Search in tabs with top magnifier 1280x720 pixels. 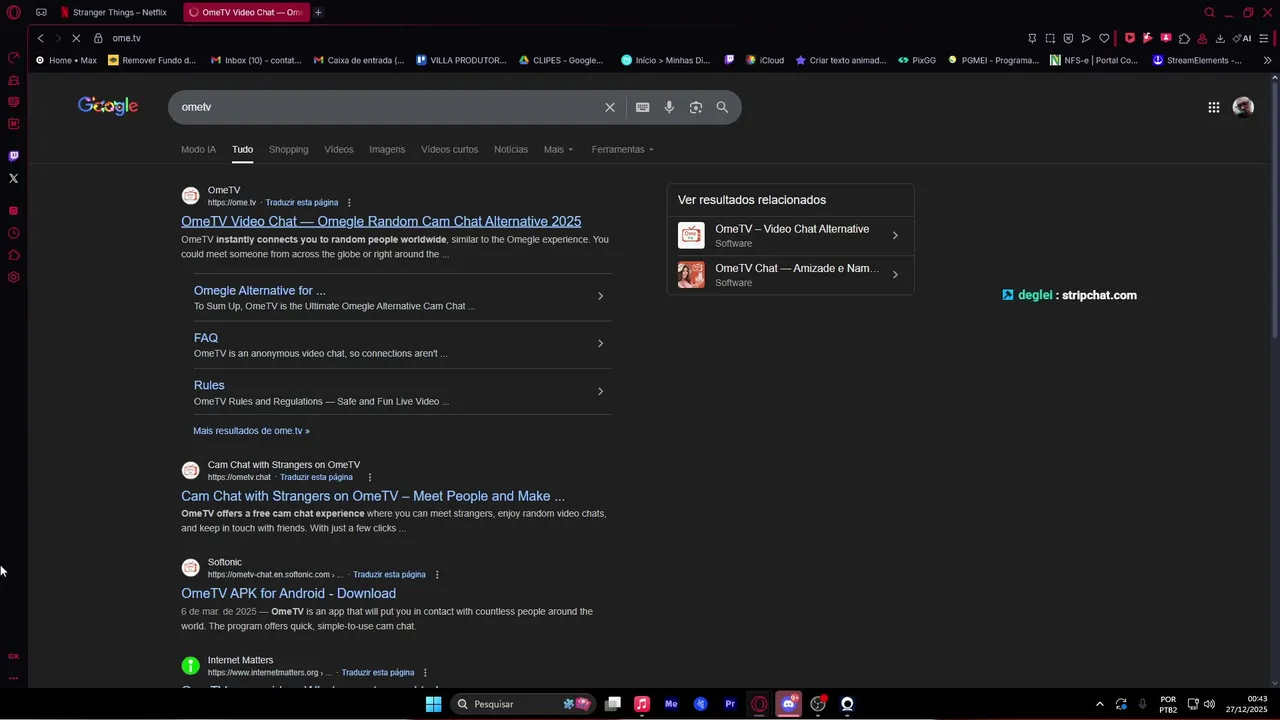(1209, 12)
